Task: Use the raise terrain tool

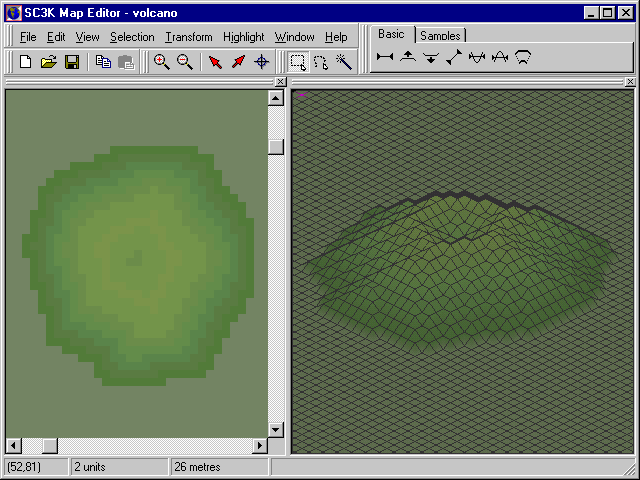Action: (x=408, y=57)
